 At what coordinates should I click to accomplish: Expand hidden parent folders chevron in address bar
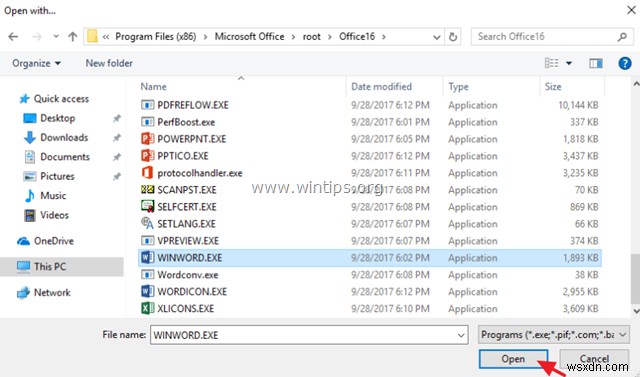coord(106,37)
